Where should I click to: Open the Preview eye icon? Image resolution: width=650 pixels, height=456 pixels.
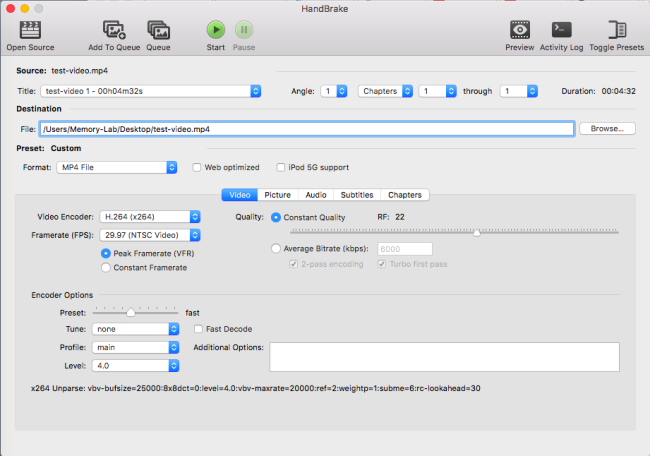(520, 30)
